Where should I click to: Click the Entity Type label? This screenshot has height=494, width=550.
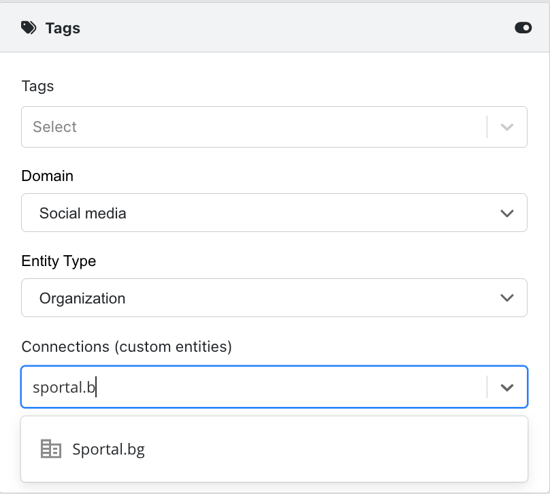click(x=59, y=261)
